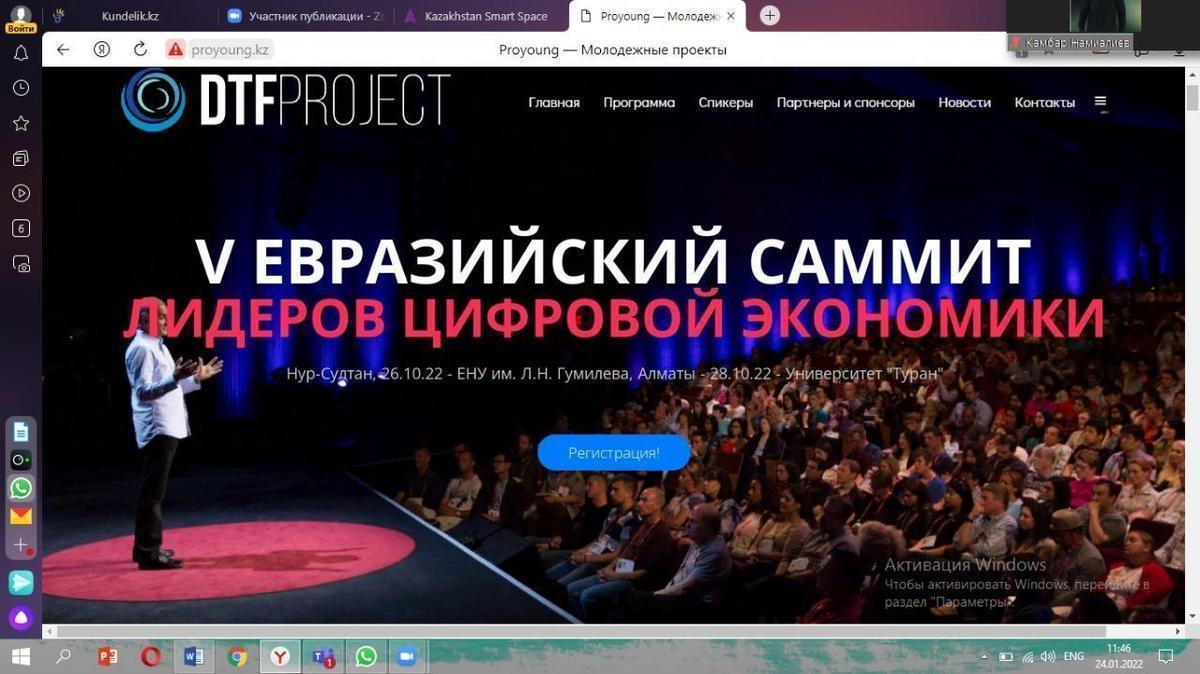Open WhatsApp from the browser sidebar
Screen dimensions: 1200x674
[x=21, y=488]
